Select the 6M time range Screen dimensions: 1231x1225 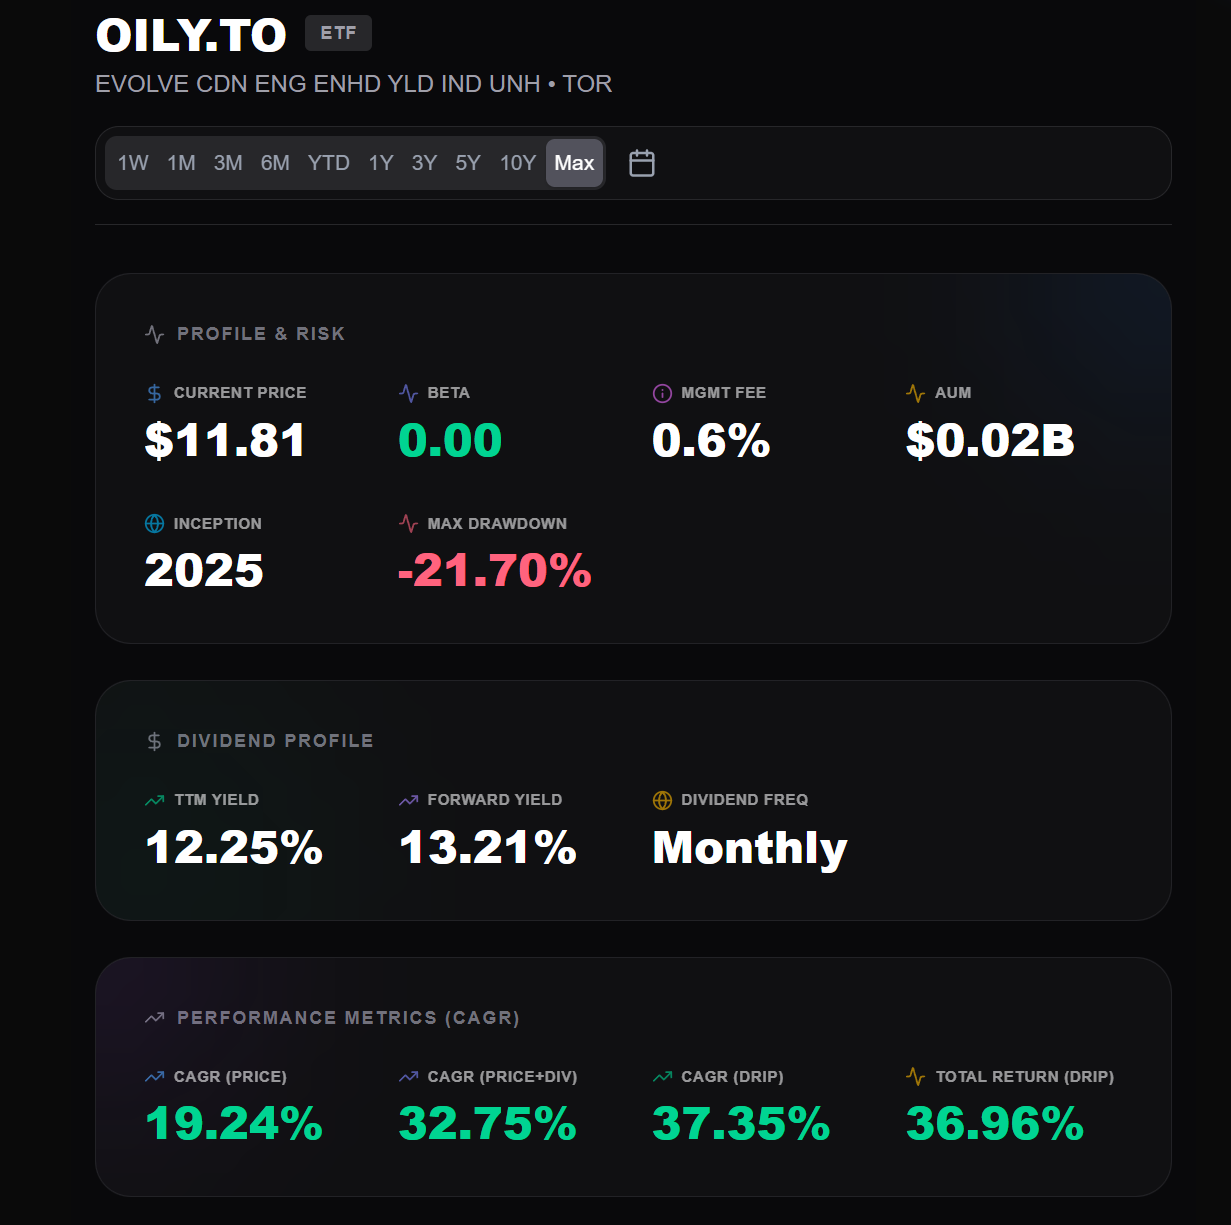[275, 163]
